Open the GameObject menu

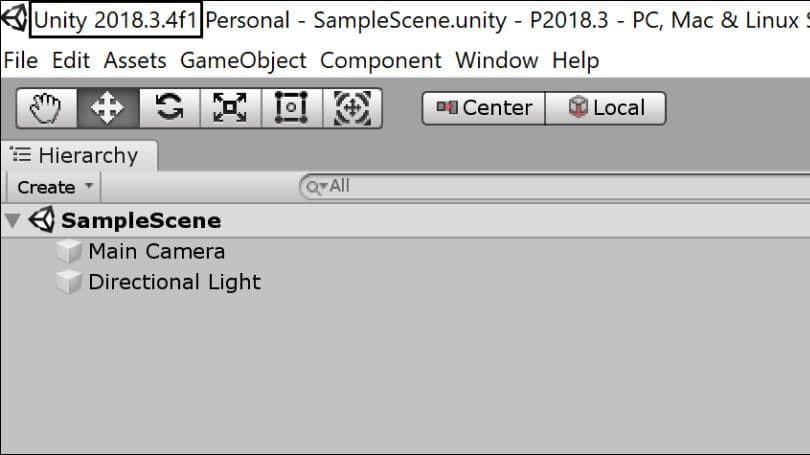point(243,61)
